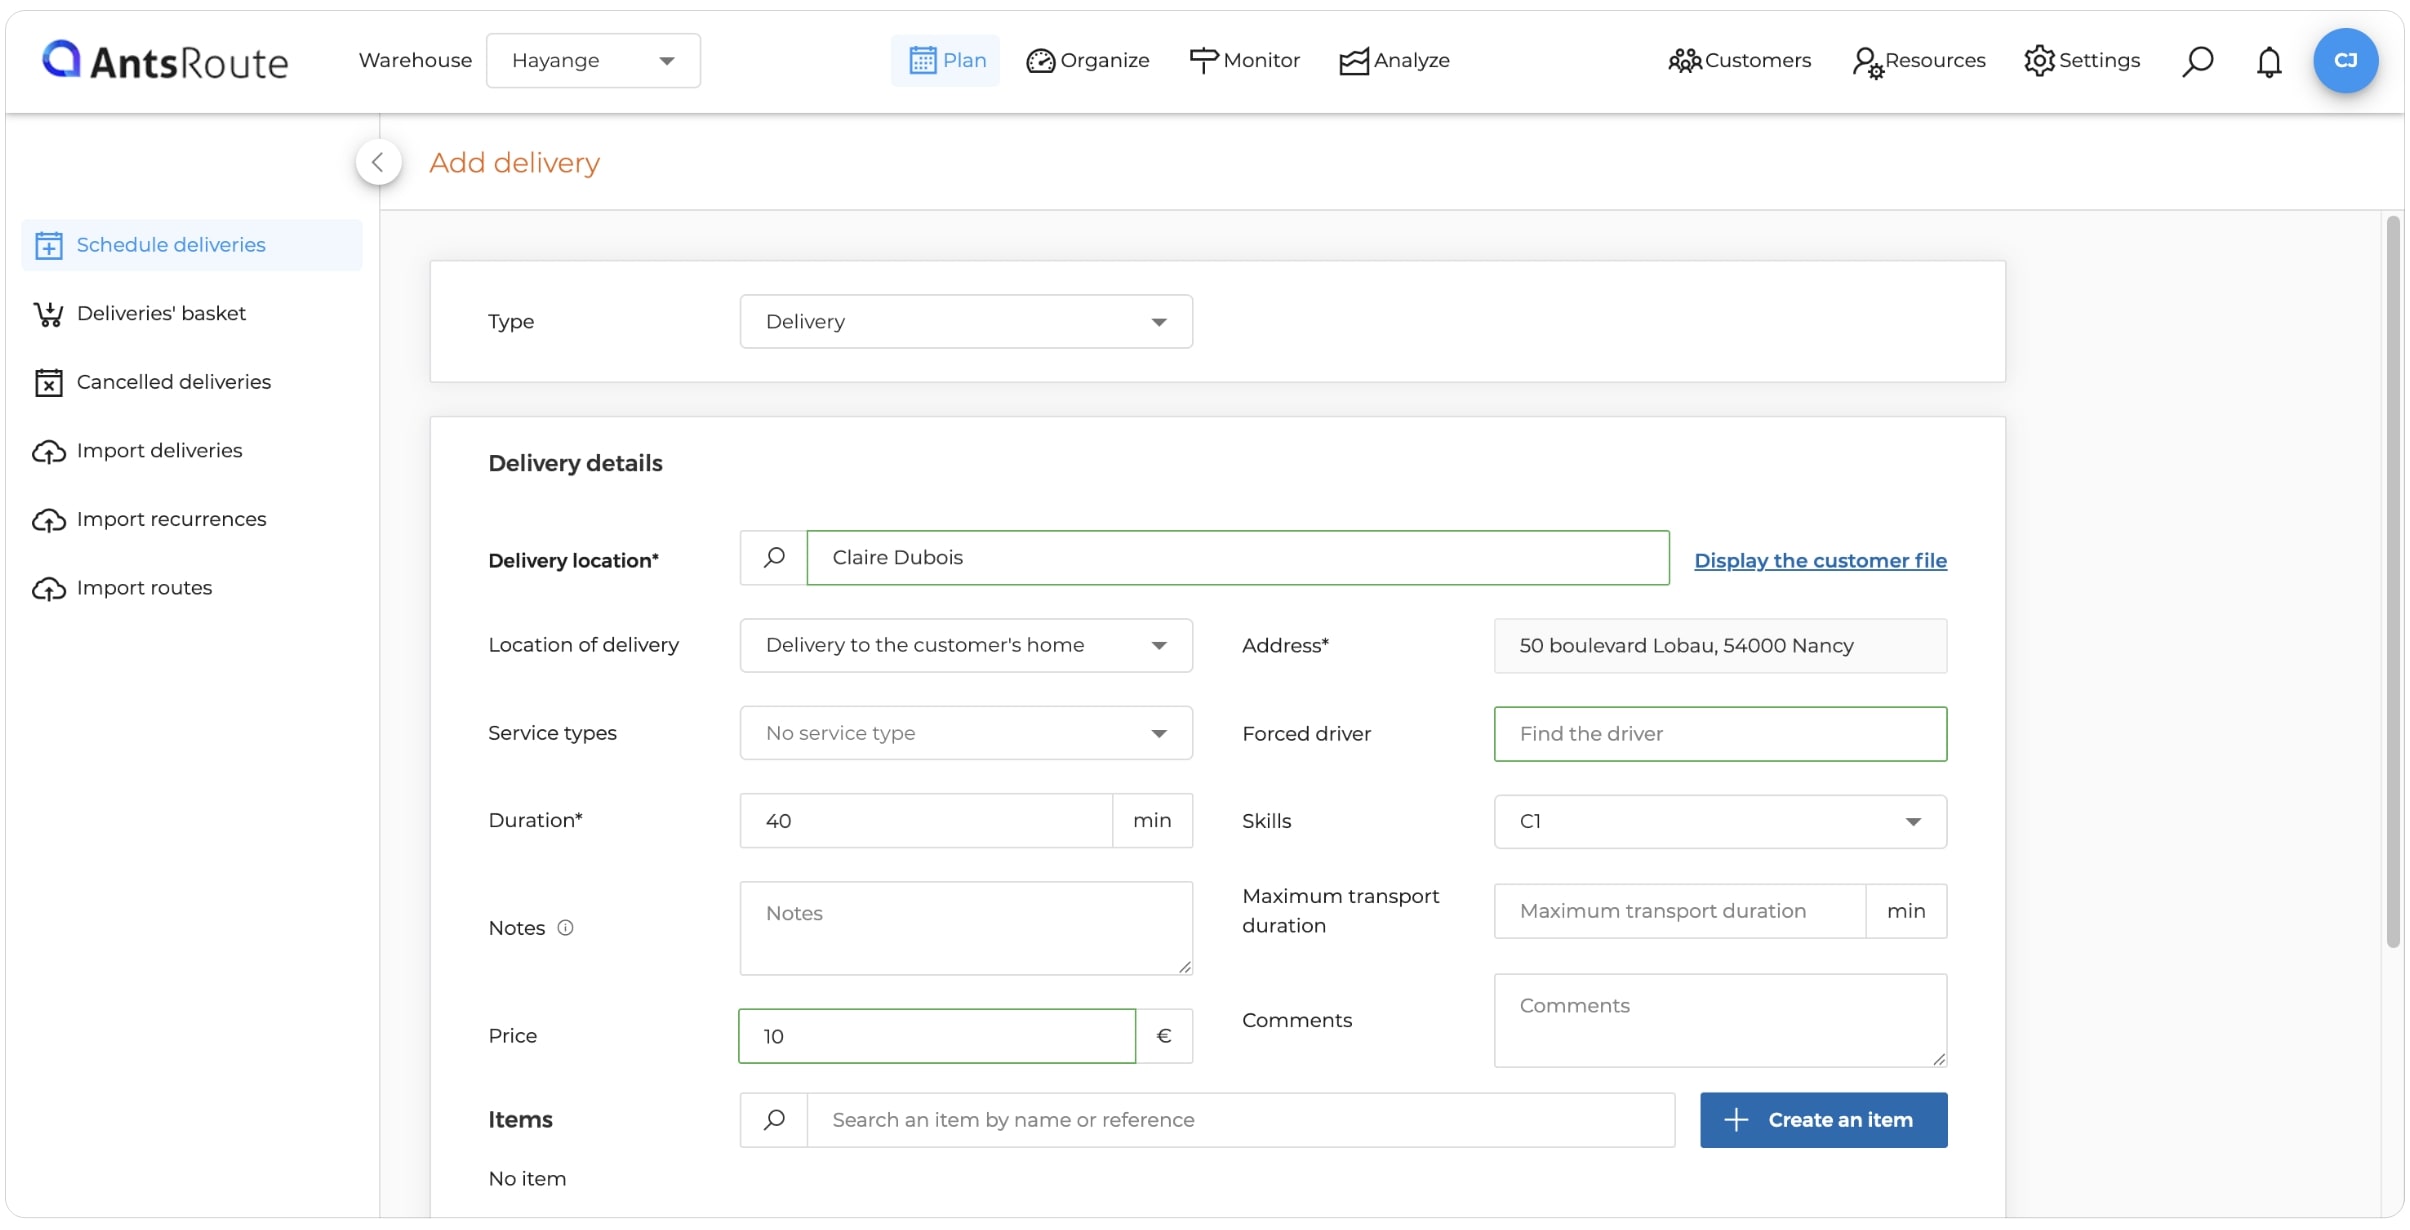Click the Forced driver label
Viewport: 2410px width, 1230px height.
click(x=1306, y=733)
